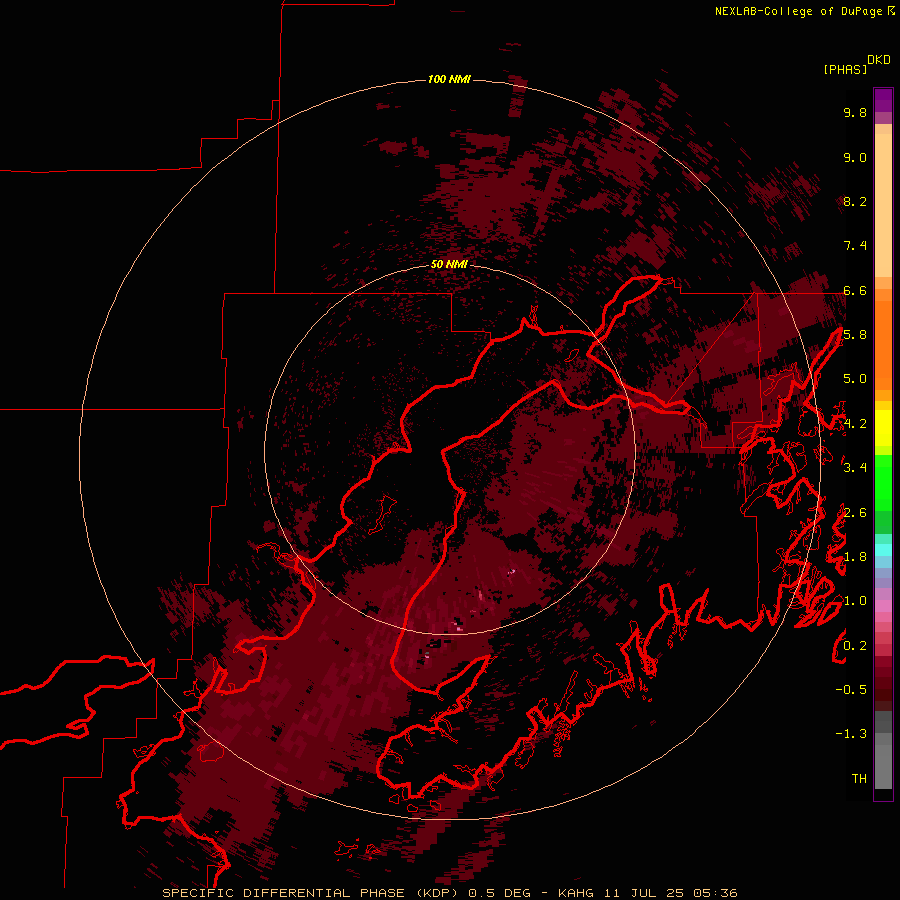
Task: Click the 2.6 color scale value
Action: click(x=855, y=513)
